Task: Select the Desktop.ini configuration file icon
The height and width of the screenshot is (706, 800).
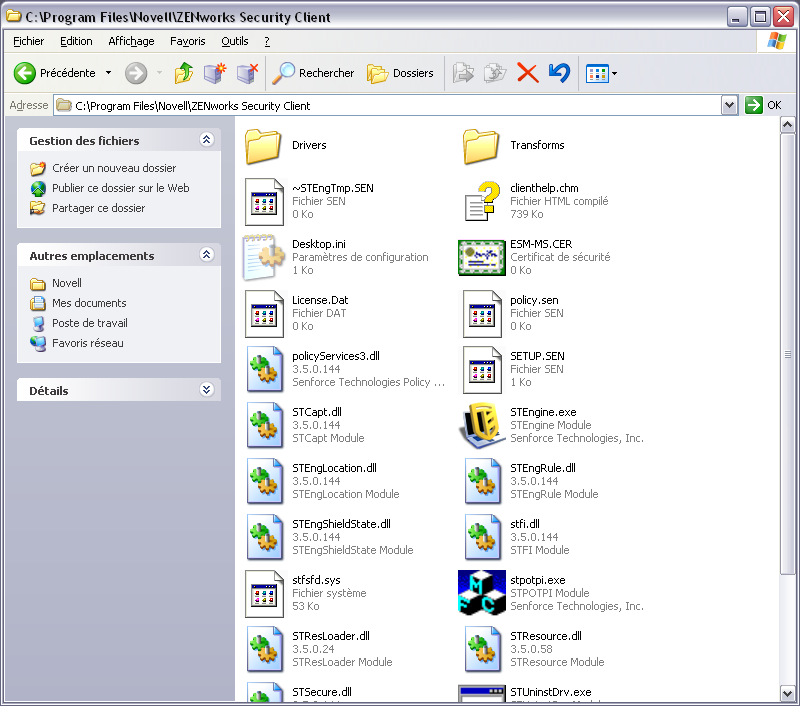Action: pyautogui.click(x=263, y=257)
